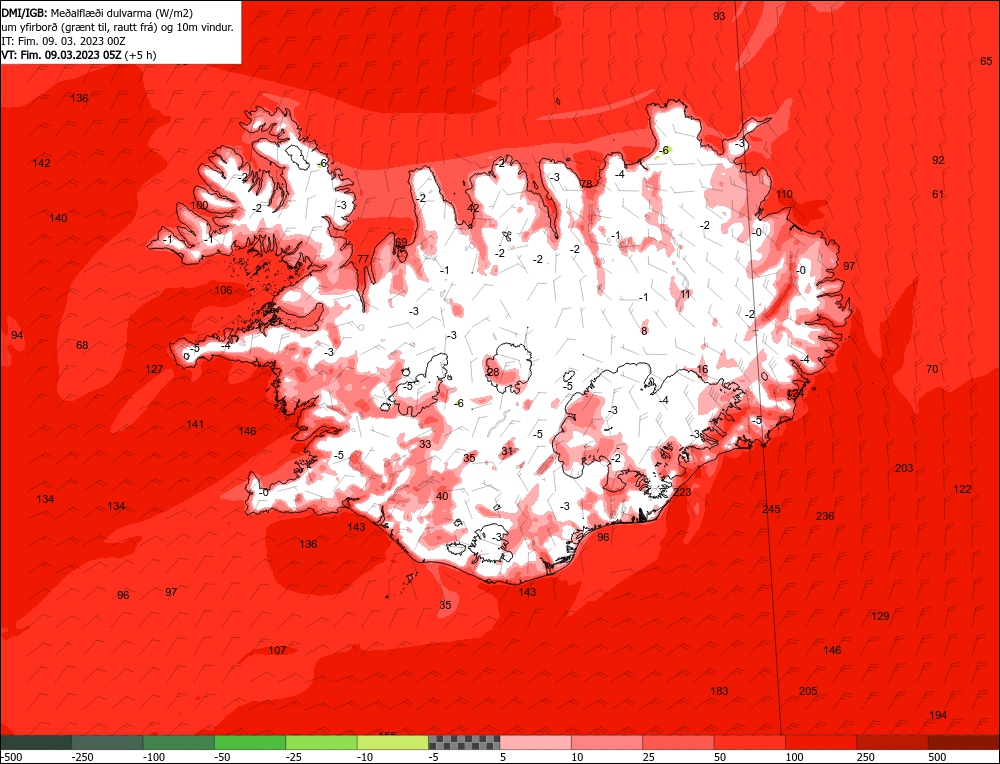Click the inland value 11 in the northeast
Screen dimensions: 1000x764
[x=686, y=294]
